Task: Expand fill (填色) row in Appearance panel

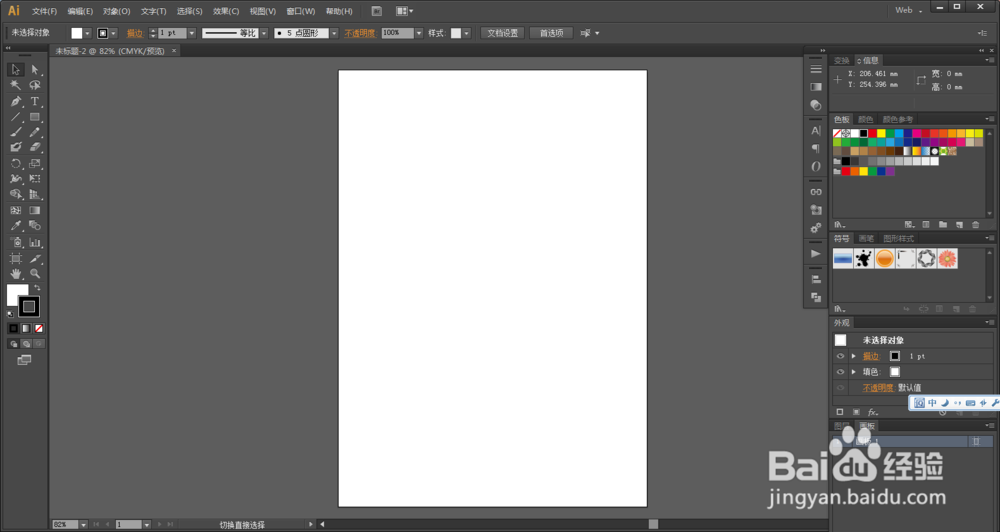Action: point(853,372)
